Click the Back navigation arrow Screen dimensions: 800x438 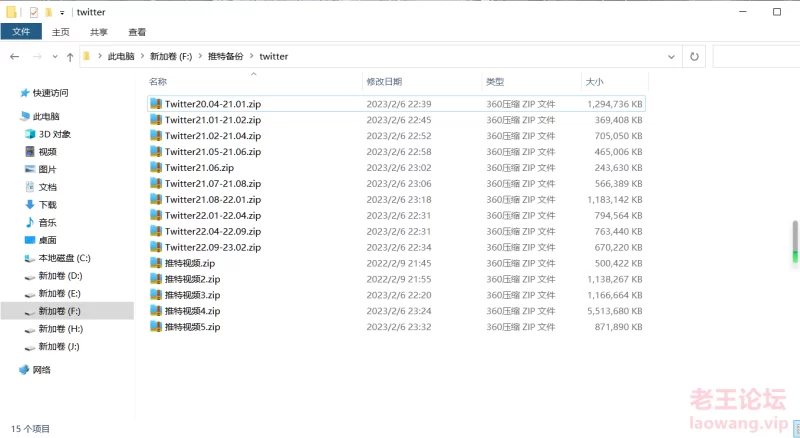click(15, 57)
